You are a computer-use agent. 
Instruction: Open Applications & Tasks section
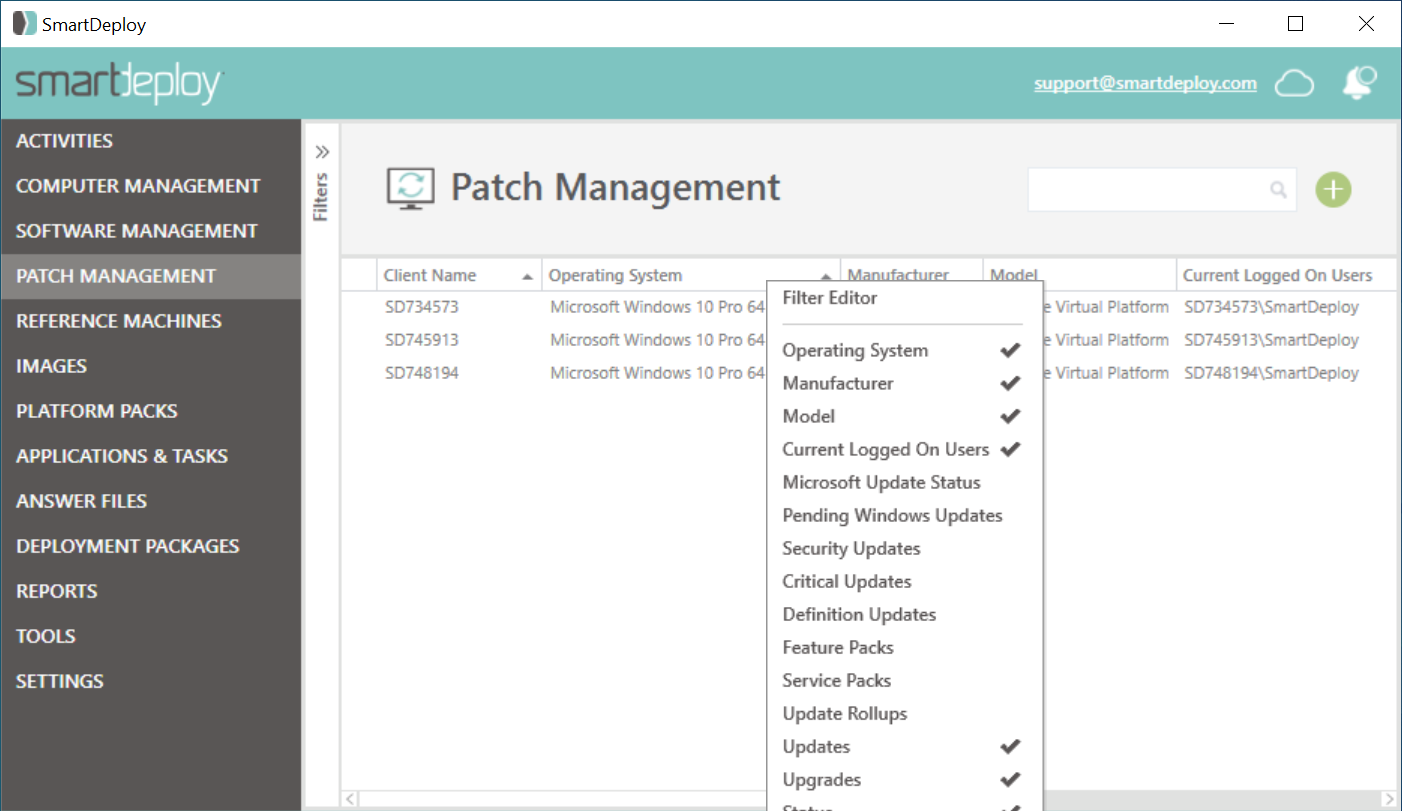click(x=151, y=456)
